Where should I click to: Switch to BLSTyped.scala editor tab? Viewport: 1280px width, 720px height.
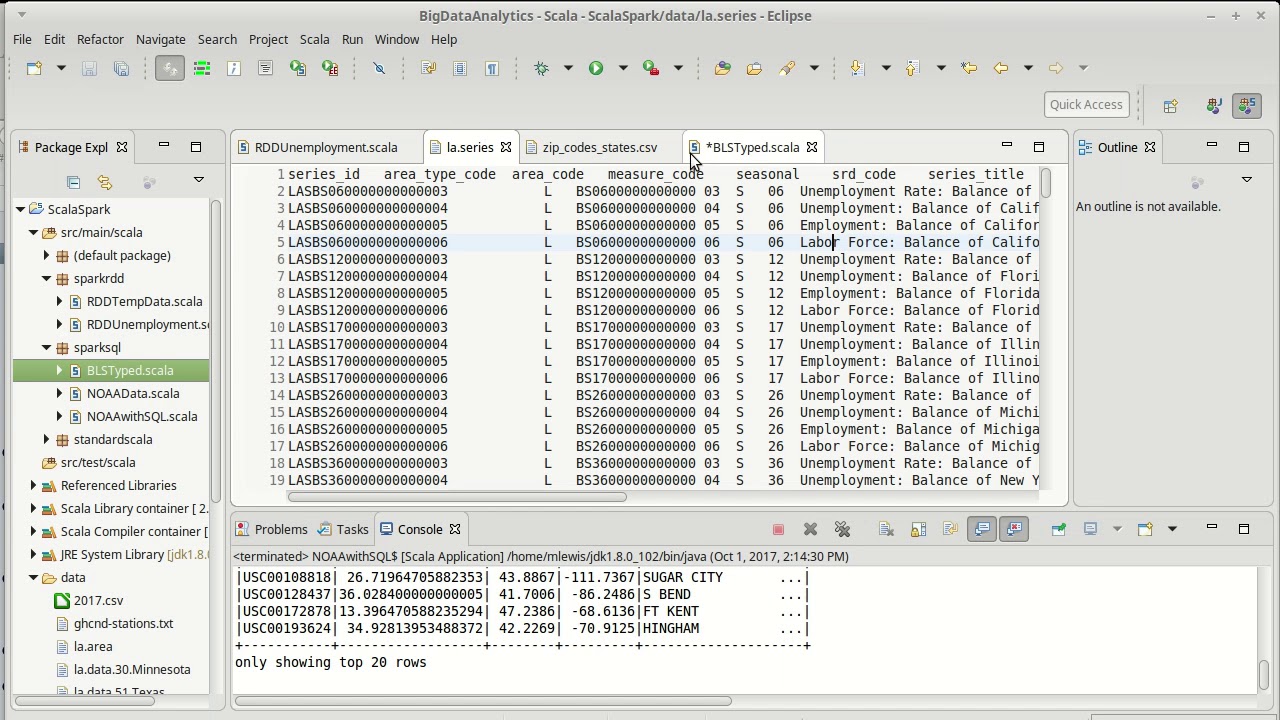[x=752, y=147]
